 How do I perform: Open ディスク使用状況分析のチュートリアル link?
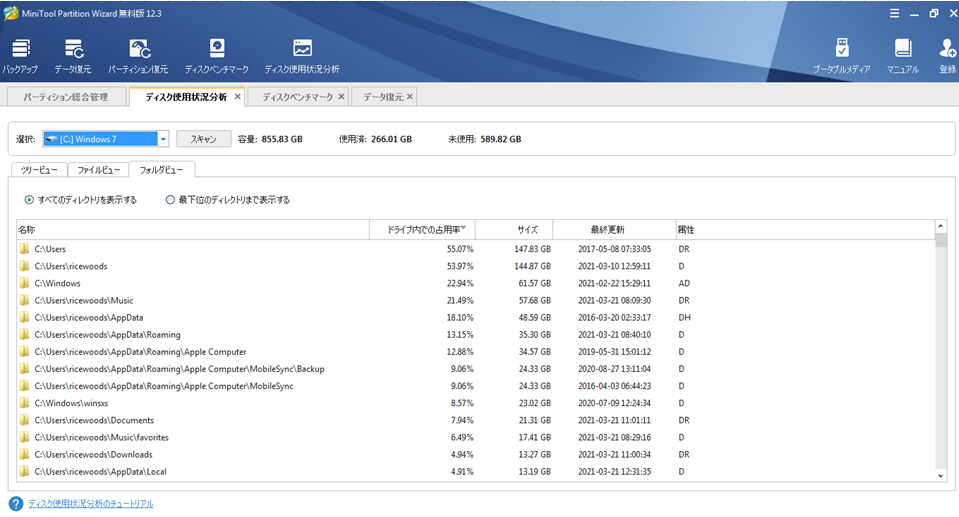pyautogui.click(x=91, y=504)
